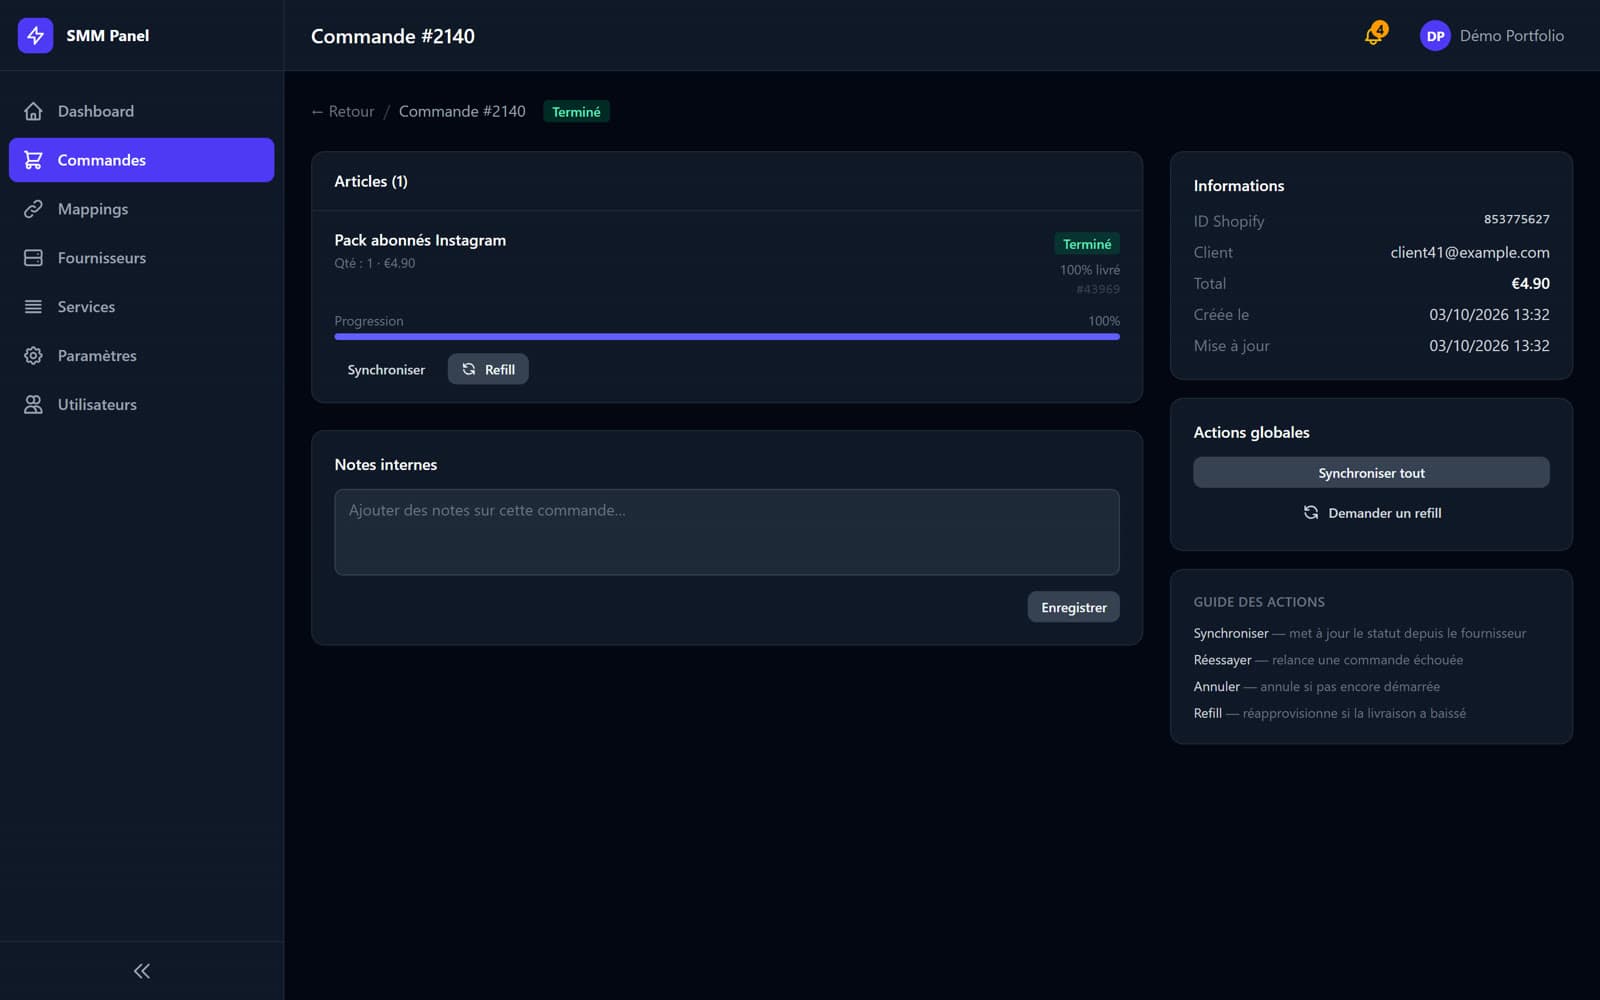Select Commandes menu item
The image size is (1600, 1000).
141,160
